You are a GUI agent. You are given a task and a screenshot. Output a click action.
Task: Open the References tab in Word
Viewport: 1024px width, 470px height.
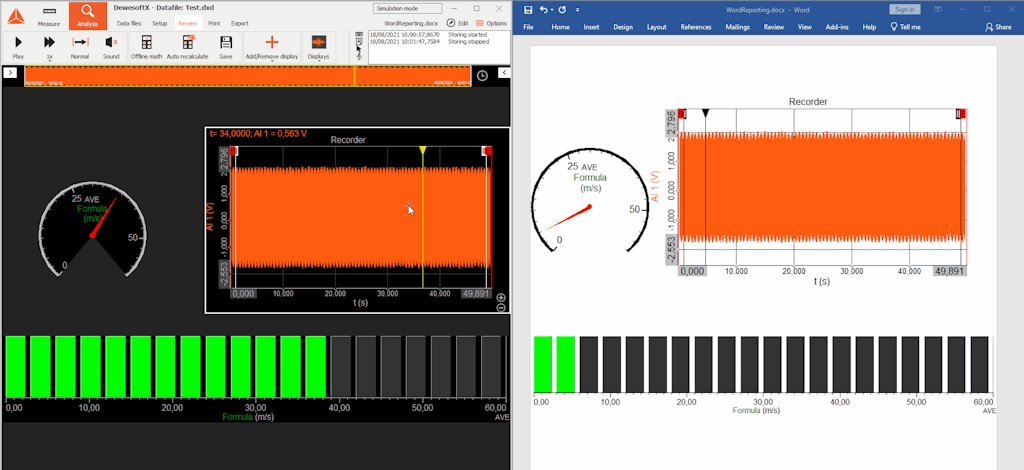(x=696, y=27)
